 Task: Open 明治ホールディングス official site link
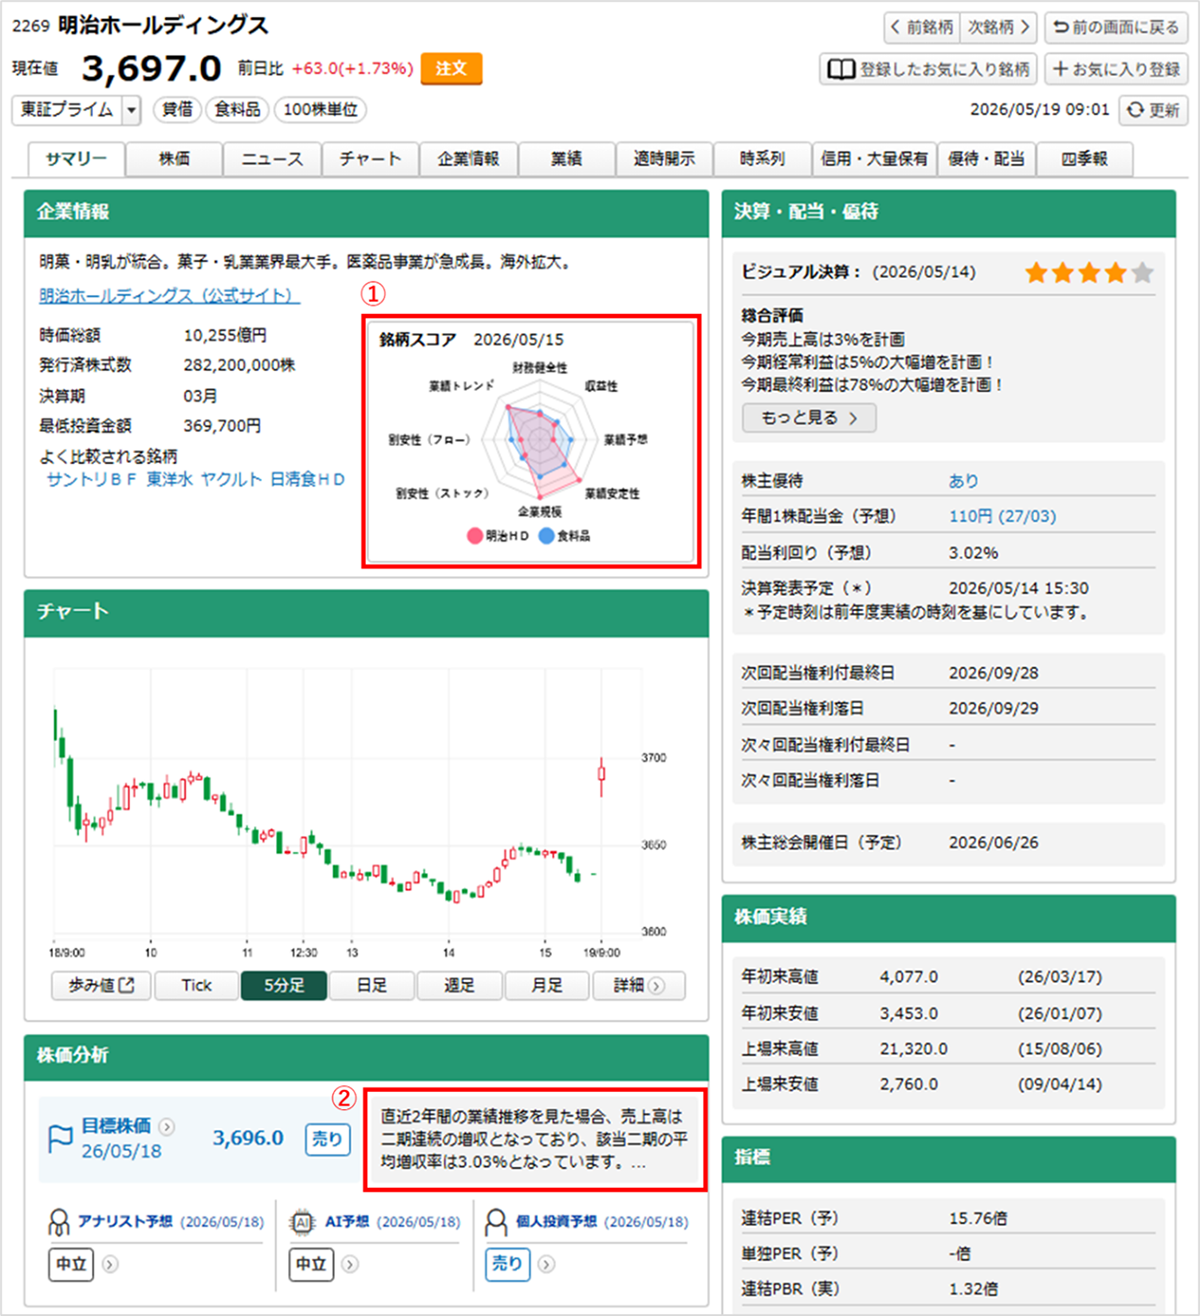tap(169, 296)
